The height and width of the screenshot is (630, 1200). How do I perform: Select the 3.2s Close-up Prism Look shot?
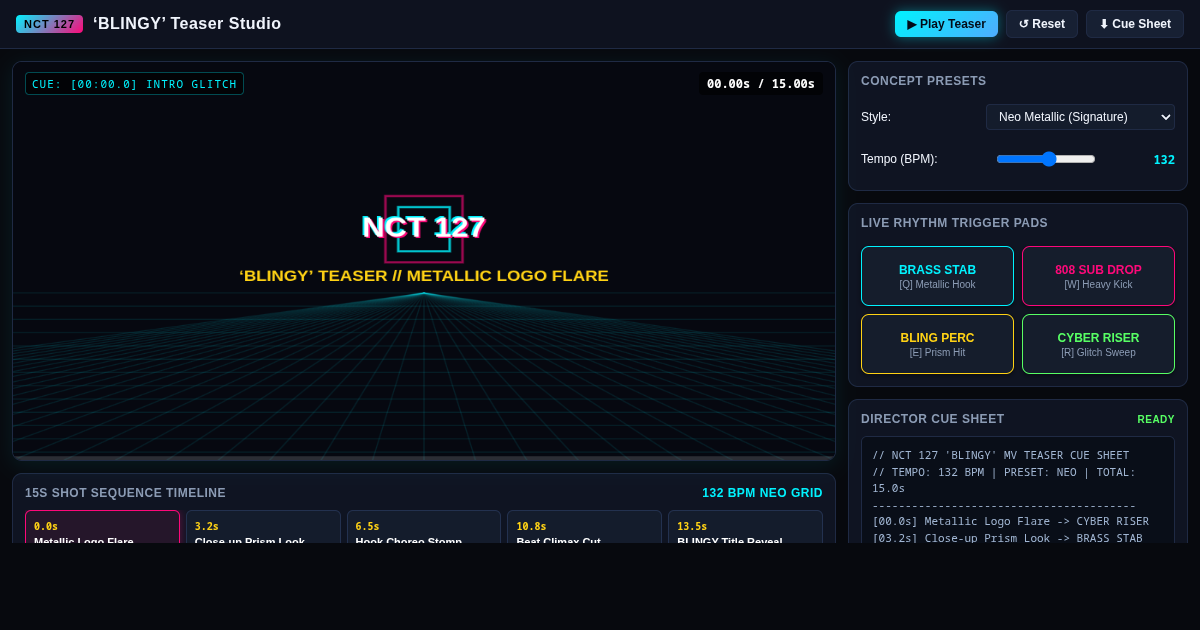click(263, 527)
